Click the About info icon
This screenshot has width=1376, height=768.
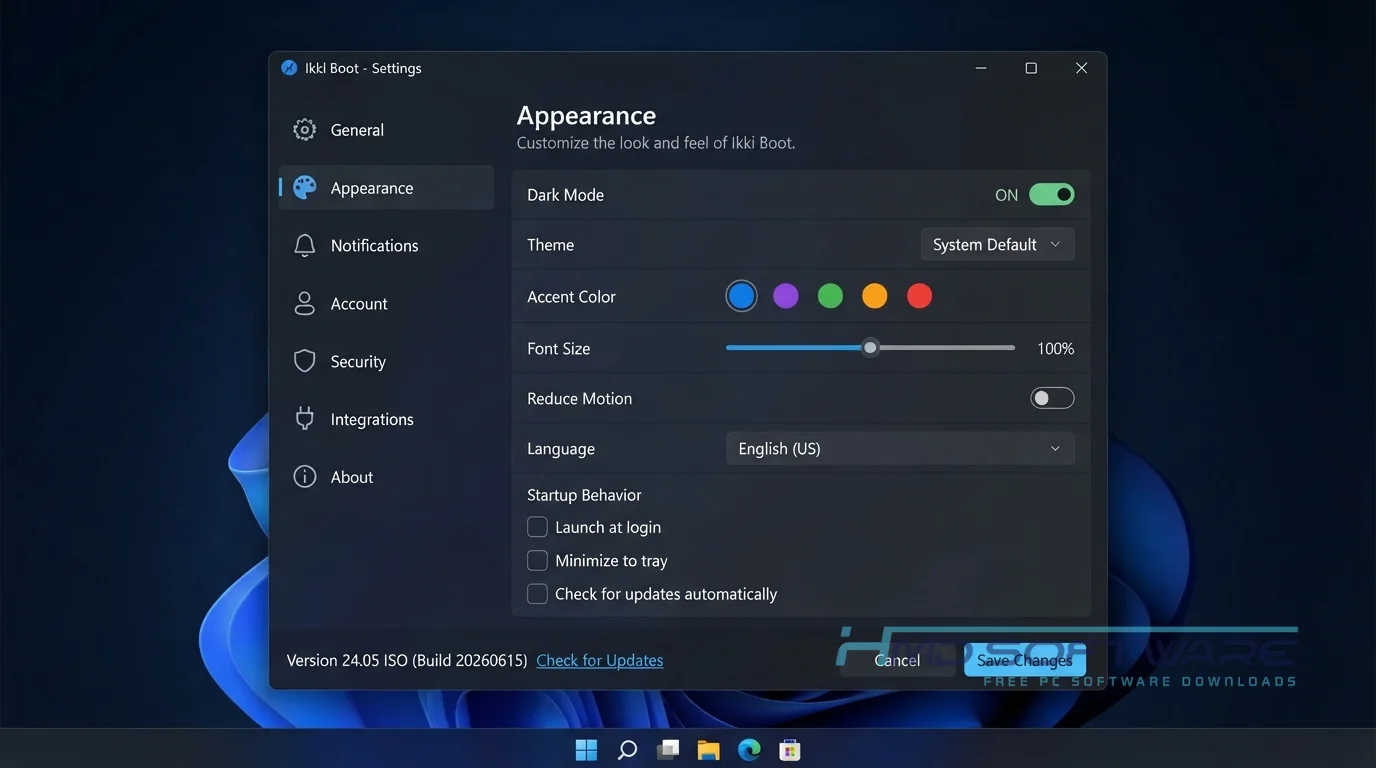304,477
